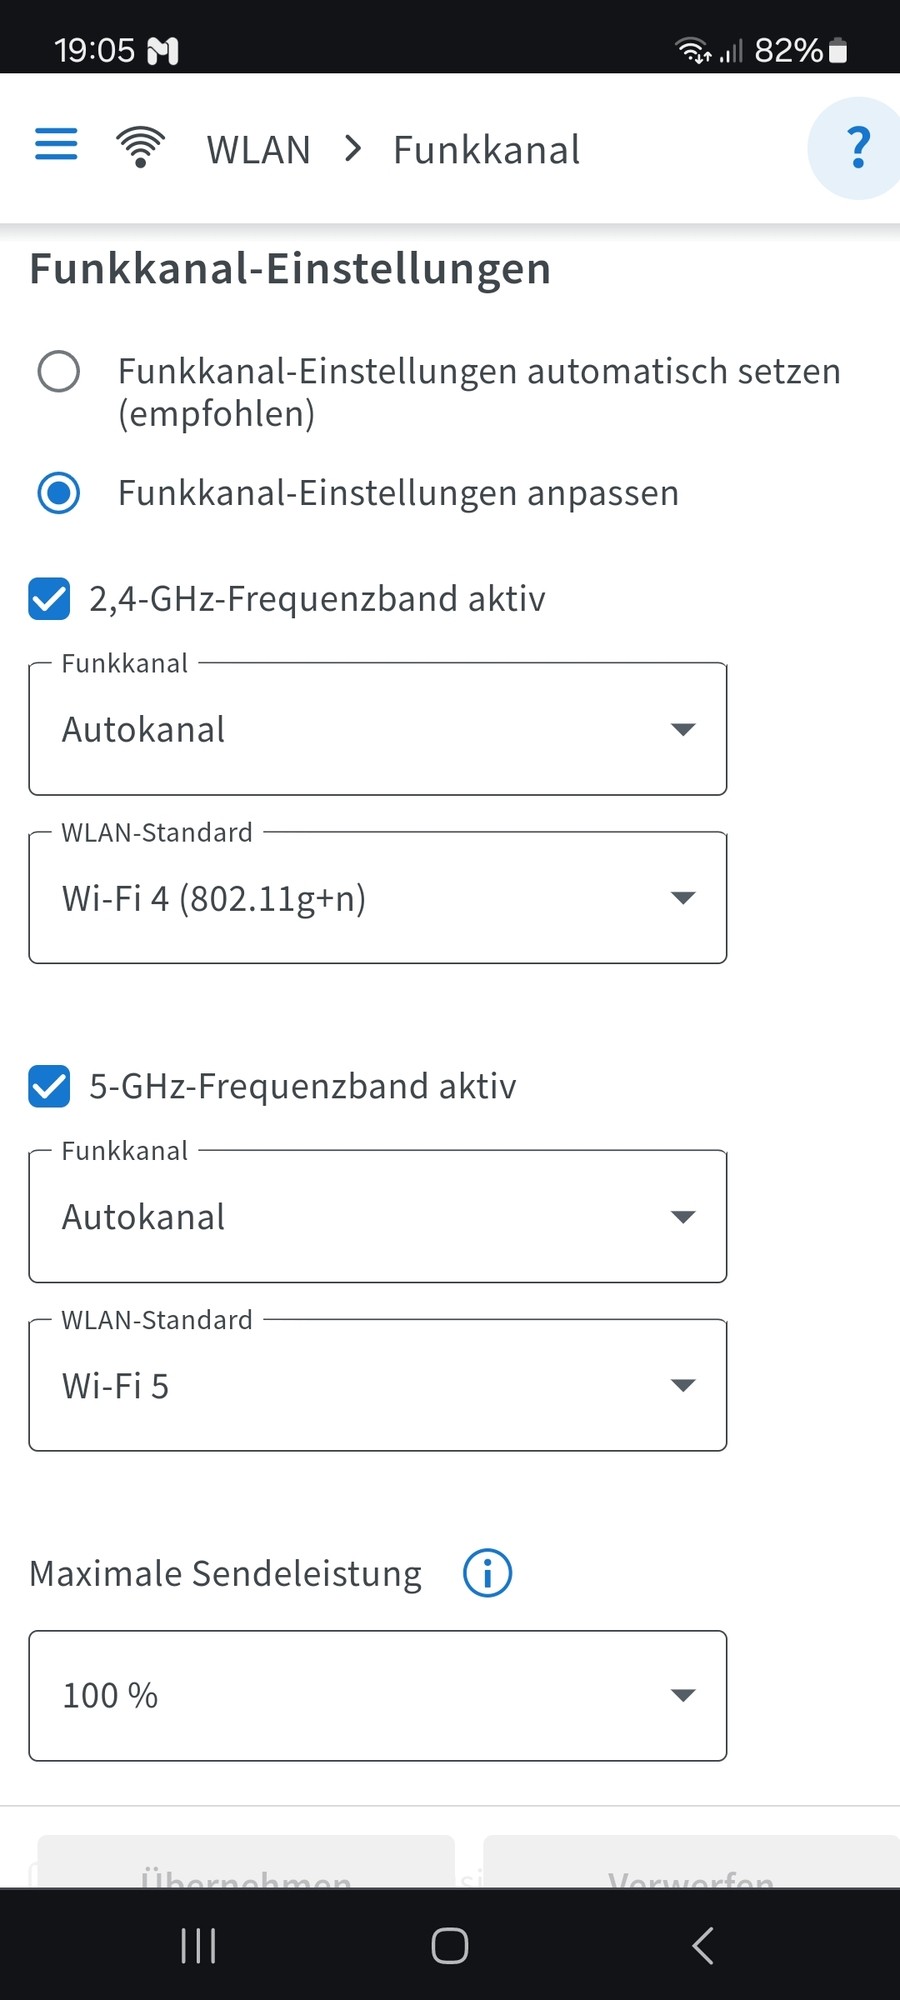Select the Funkkanal breadcrumb item
900x2000 pixels.
tap(486, 150)
